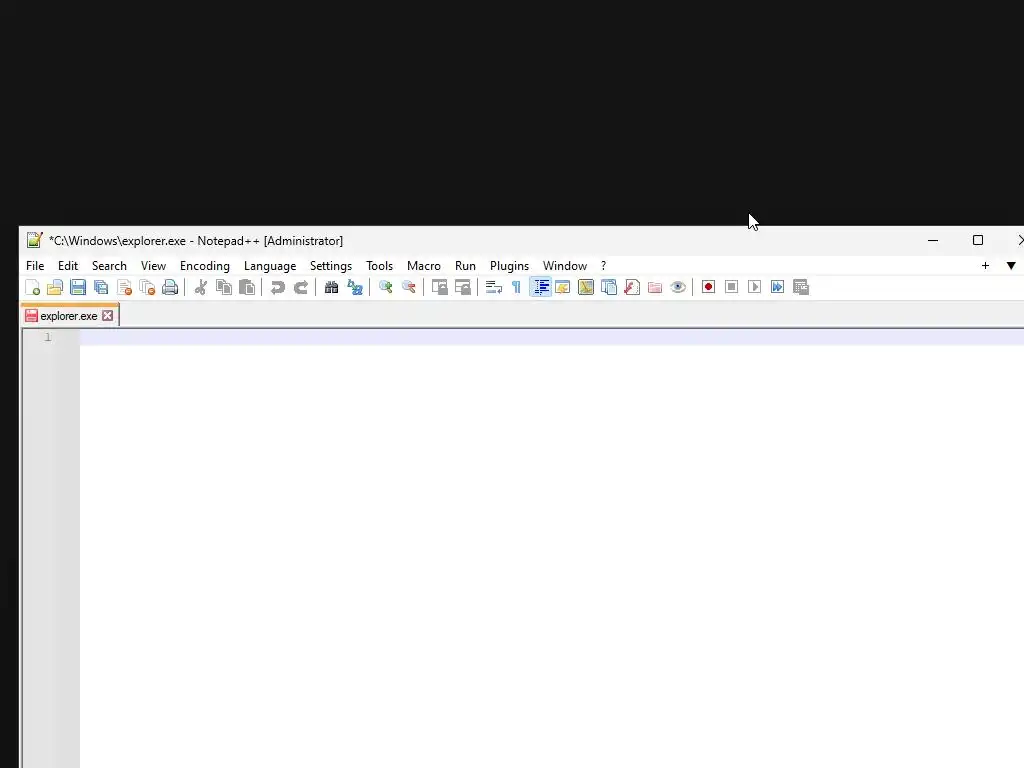Screen dimensions: 1024x768
Task: Stop macro recording with the square icon
Action: tap(731, 287)
